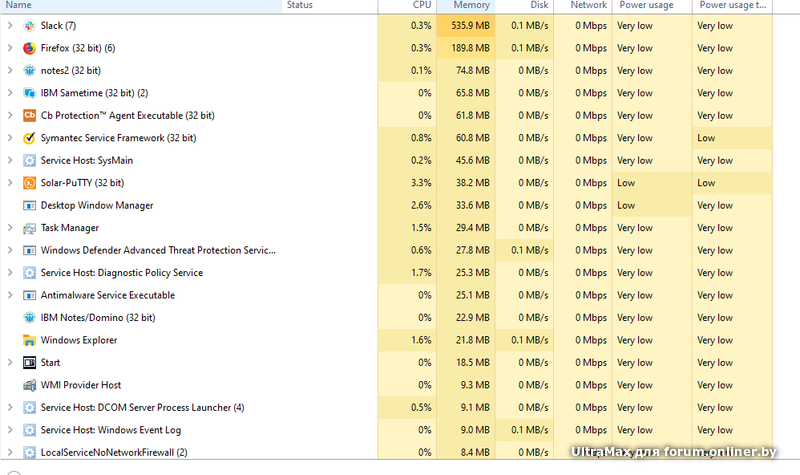Click the Cb Protection Agent icon

(30, 116)
